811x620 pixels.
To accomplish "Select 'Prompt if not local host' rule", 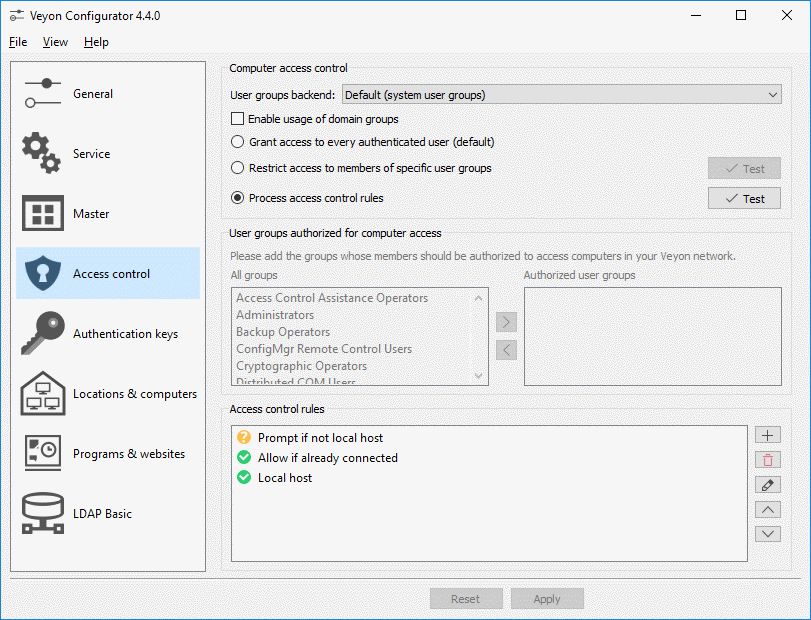I will 320,437.
